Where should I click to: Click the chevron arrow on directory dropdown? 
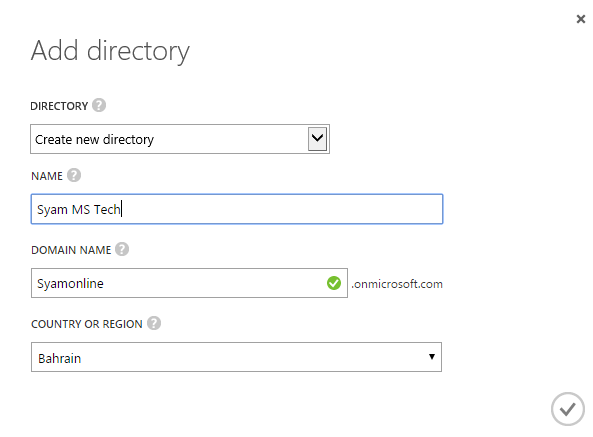(317, 139)
